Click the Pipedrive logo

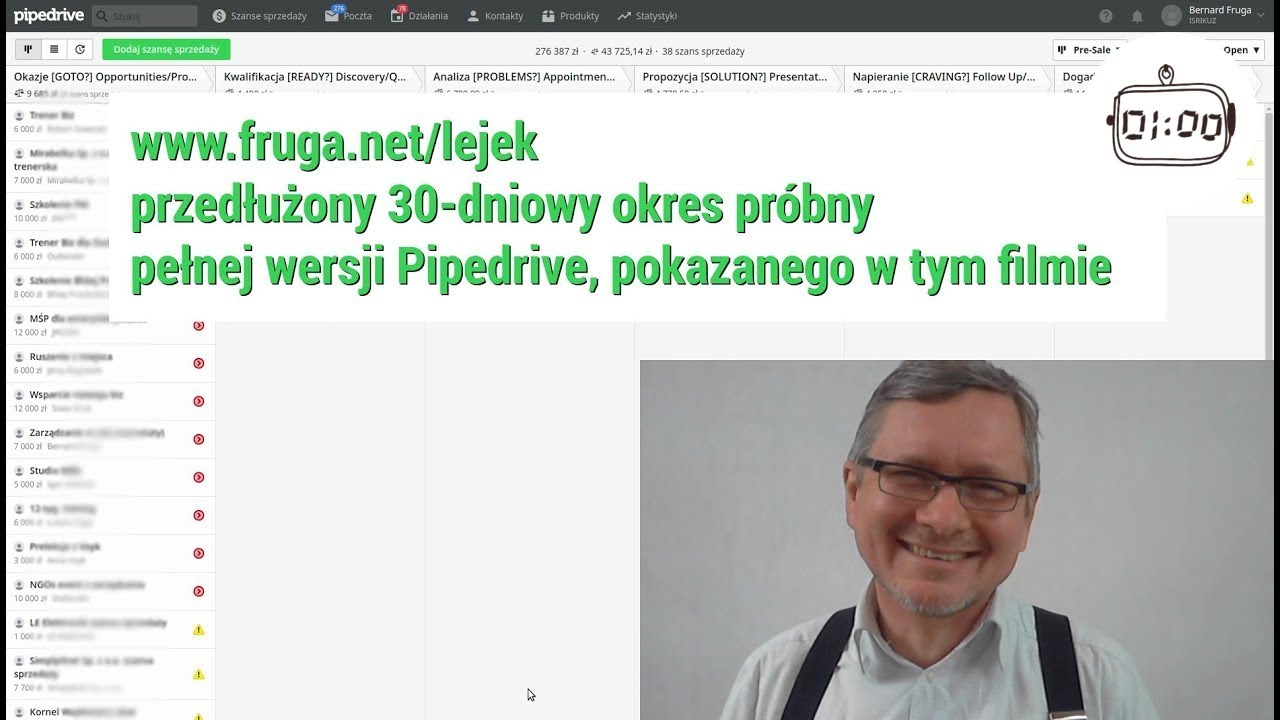[48, 16]
